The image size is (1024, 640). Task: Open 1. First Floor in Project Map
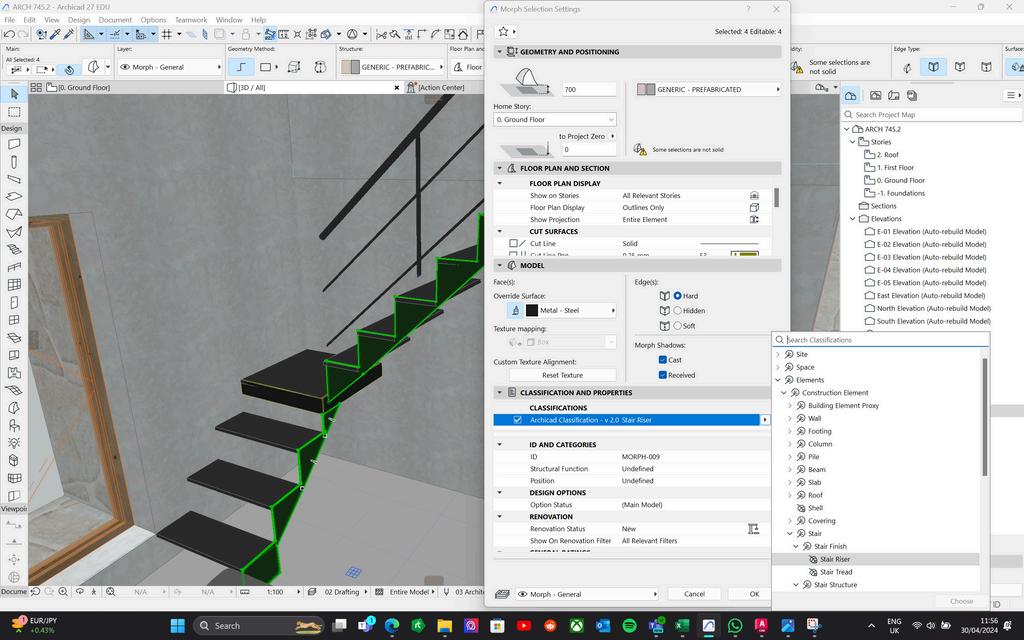click(x=895, y=168)
